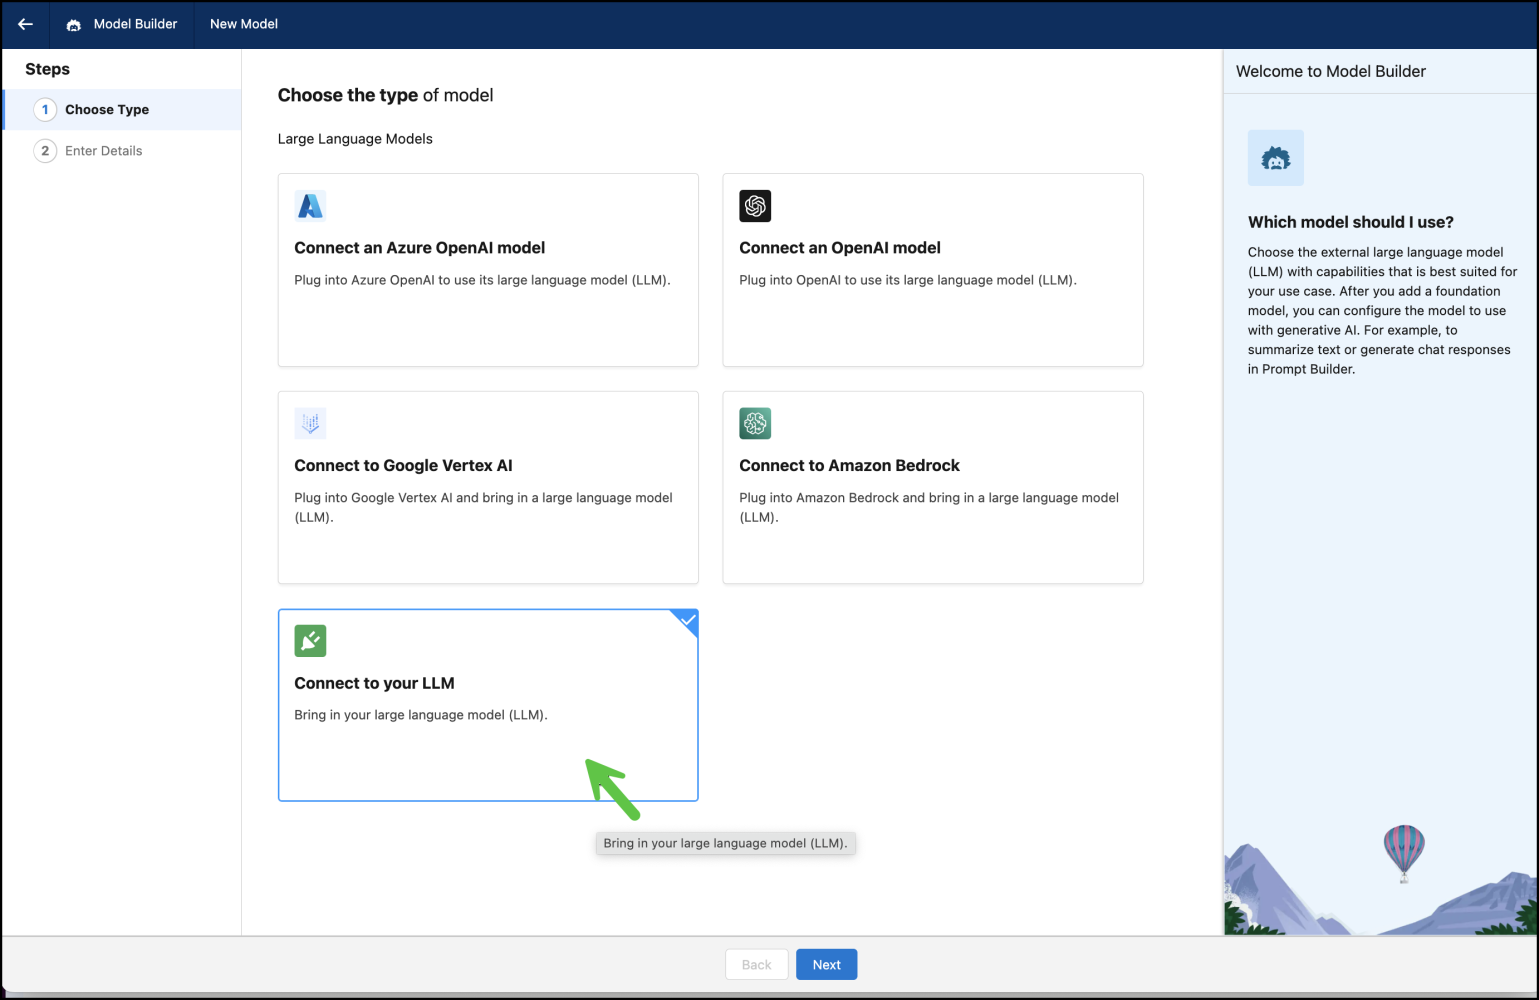Image resolution: width=1539 pixels, height=1000 pixels.
Task: Click 'Plug into Amazon Bedrock' description
Action: coord(929,507)
